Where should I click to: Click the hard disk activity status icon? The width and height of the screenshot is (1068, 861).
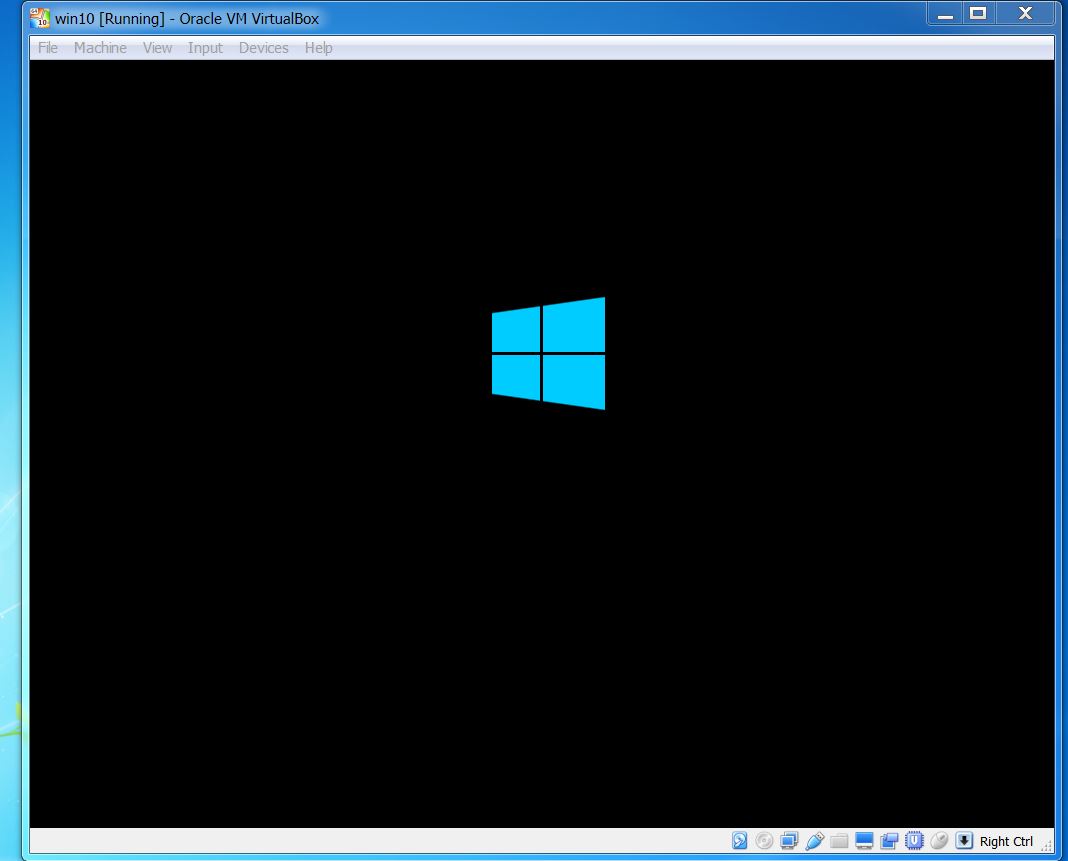pos(740,841)
